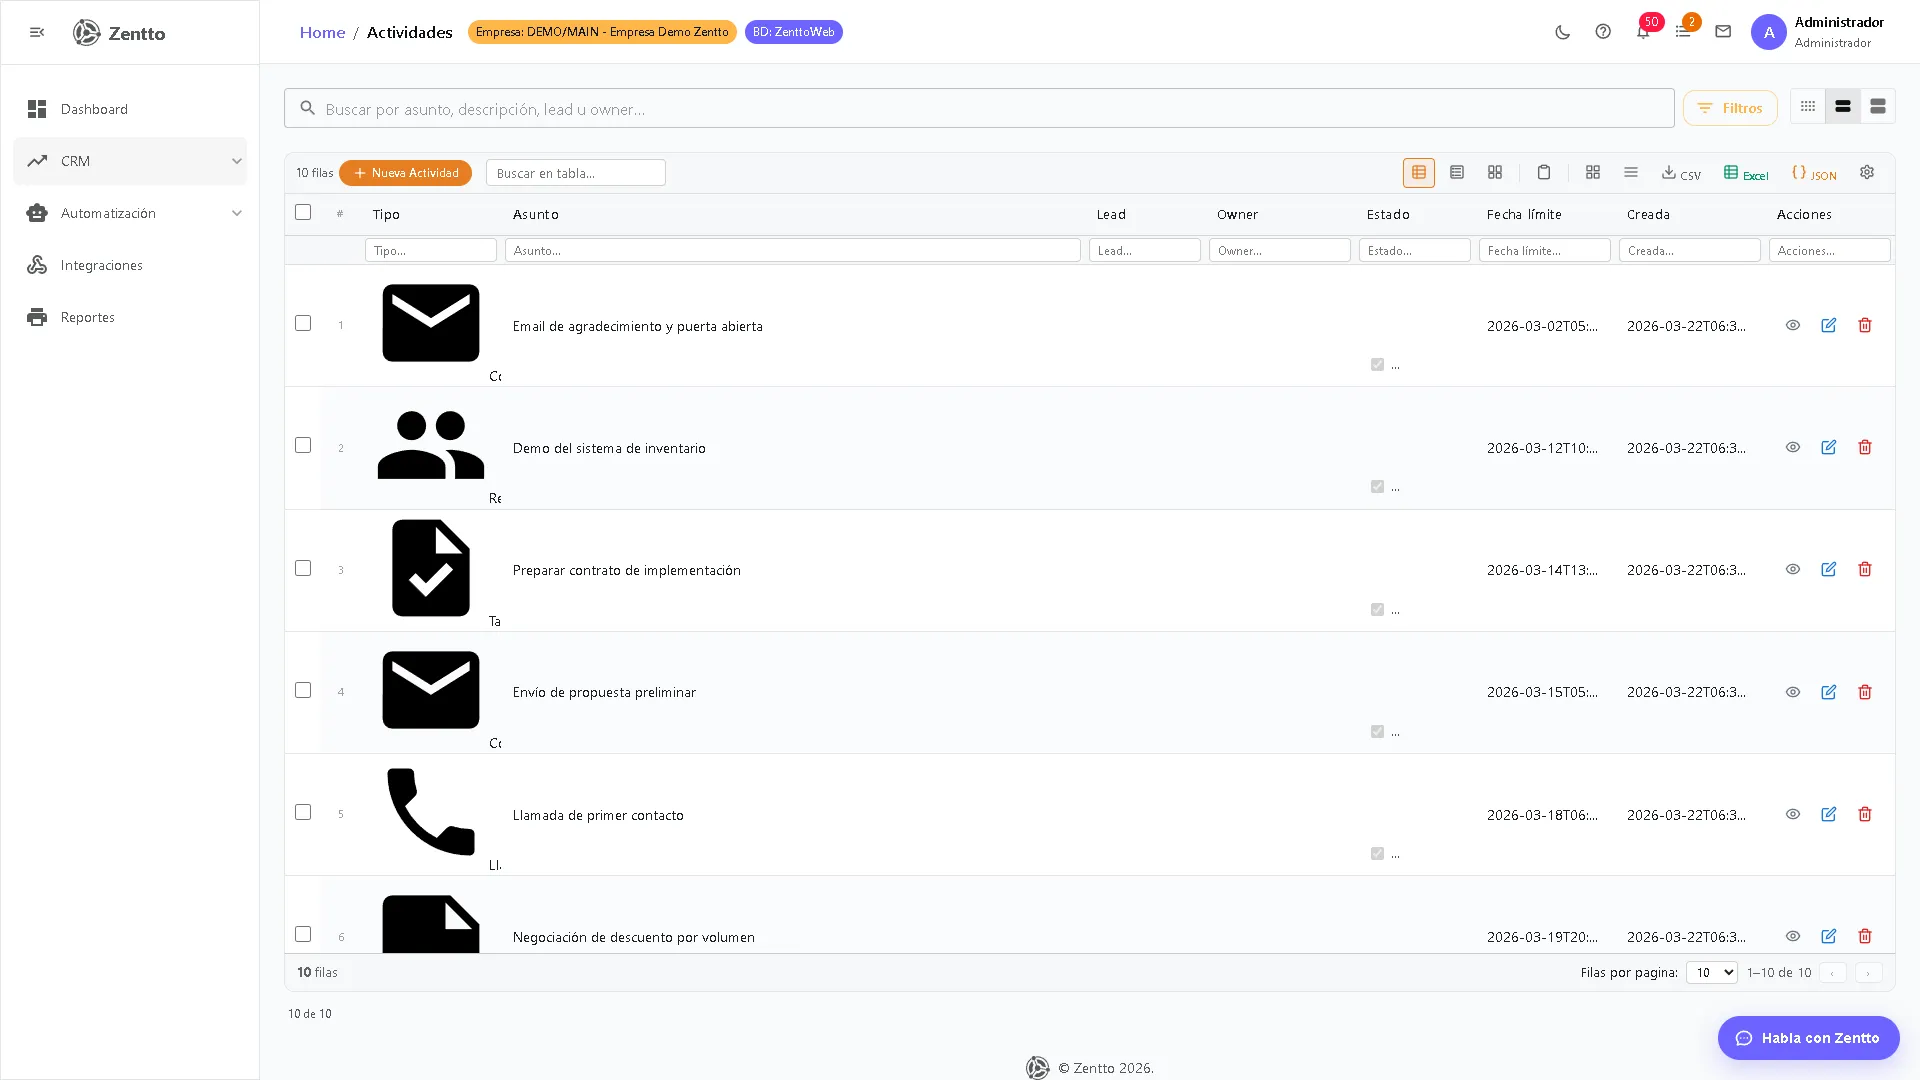Focus the 'Buscar en tabla' search field
The width and height of the screenshot is (1920, 1080).
[x=576, y=173]
